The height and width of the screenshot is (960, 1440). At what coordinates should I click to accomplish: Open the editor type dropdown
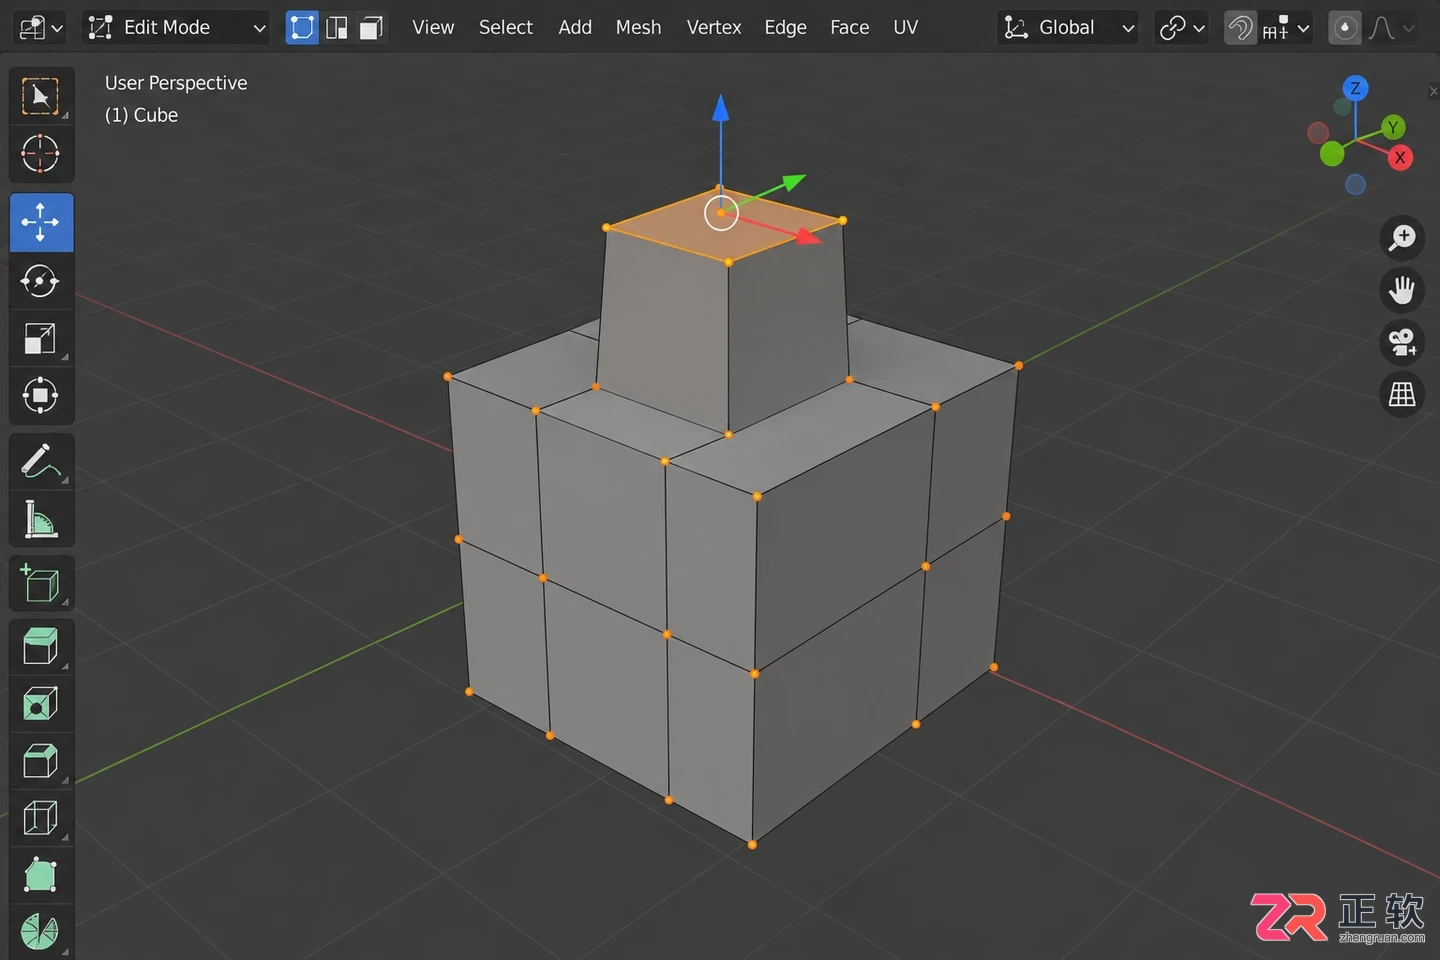[x=41, y=28]
